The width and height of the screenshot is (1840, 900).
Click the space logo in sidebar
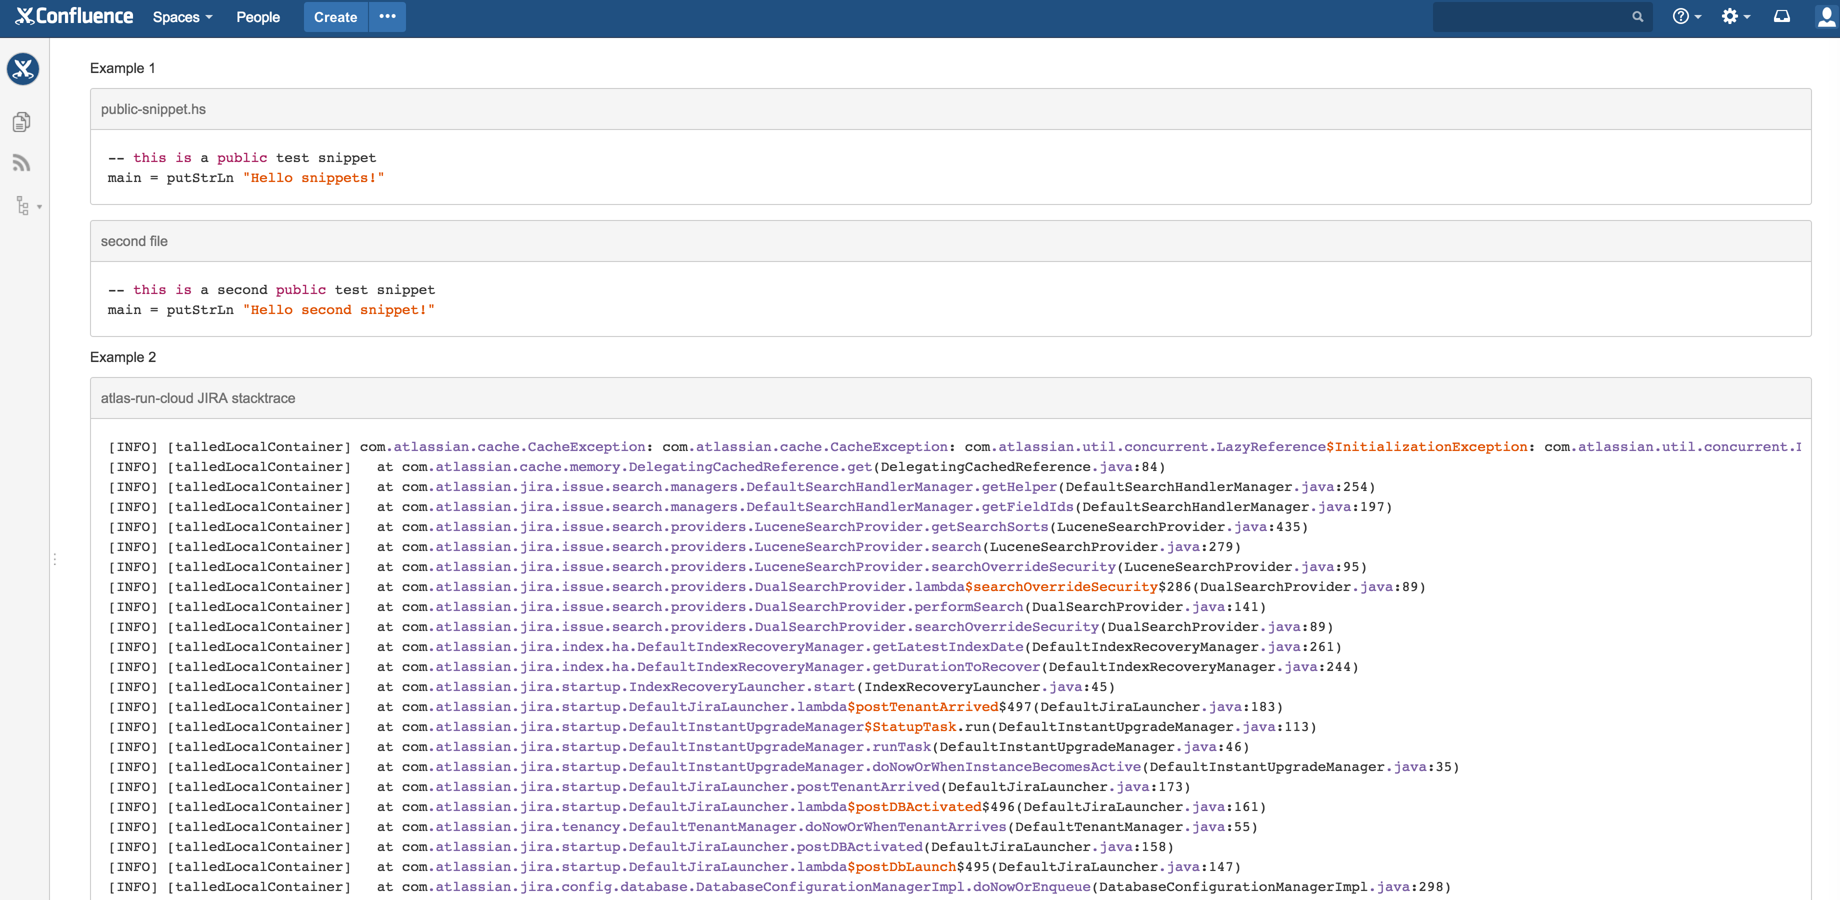(23, 69)
